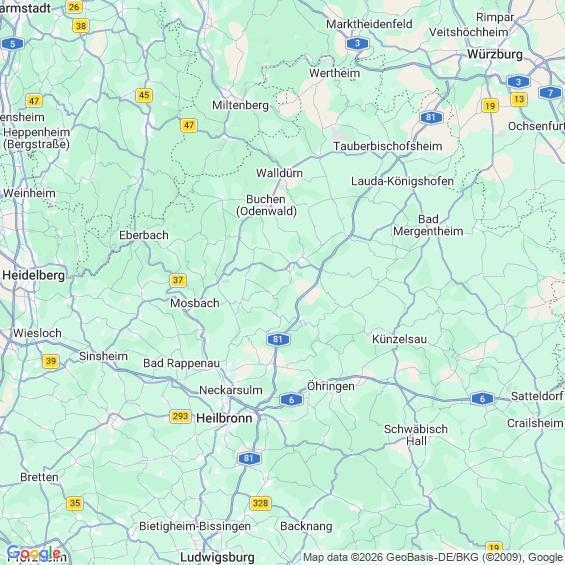Click the yellow 35 road shield near Bretten

click(75, 503)
